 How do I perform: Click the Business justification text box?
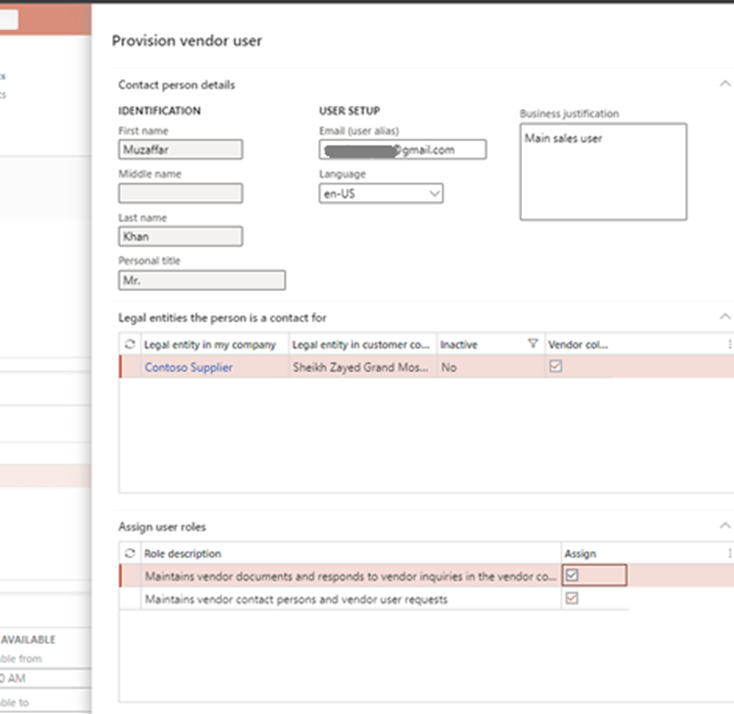602,171
